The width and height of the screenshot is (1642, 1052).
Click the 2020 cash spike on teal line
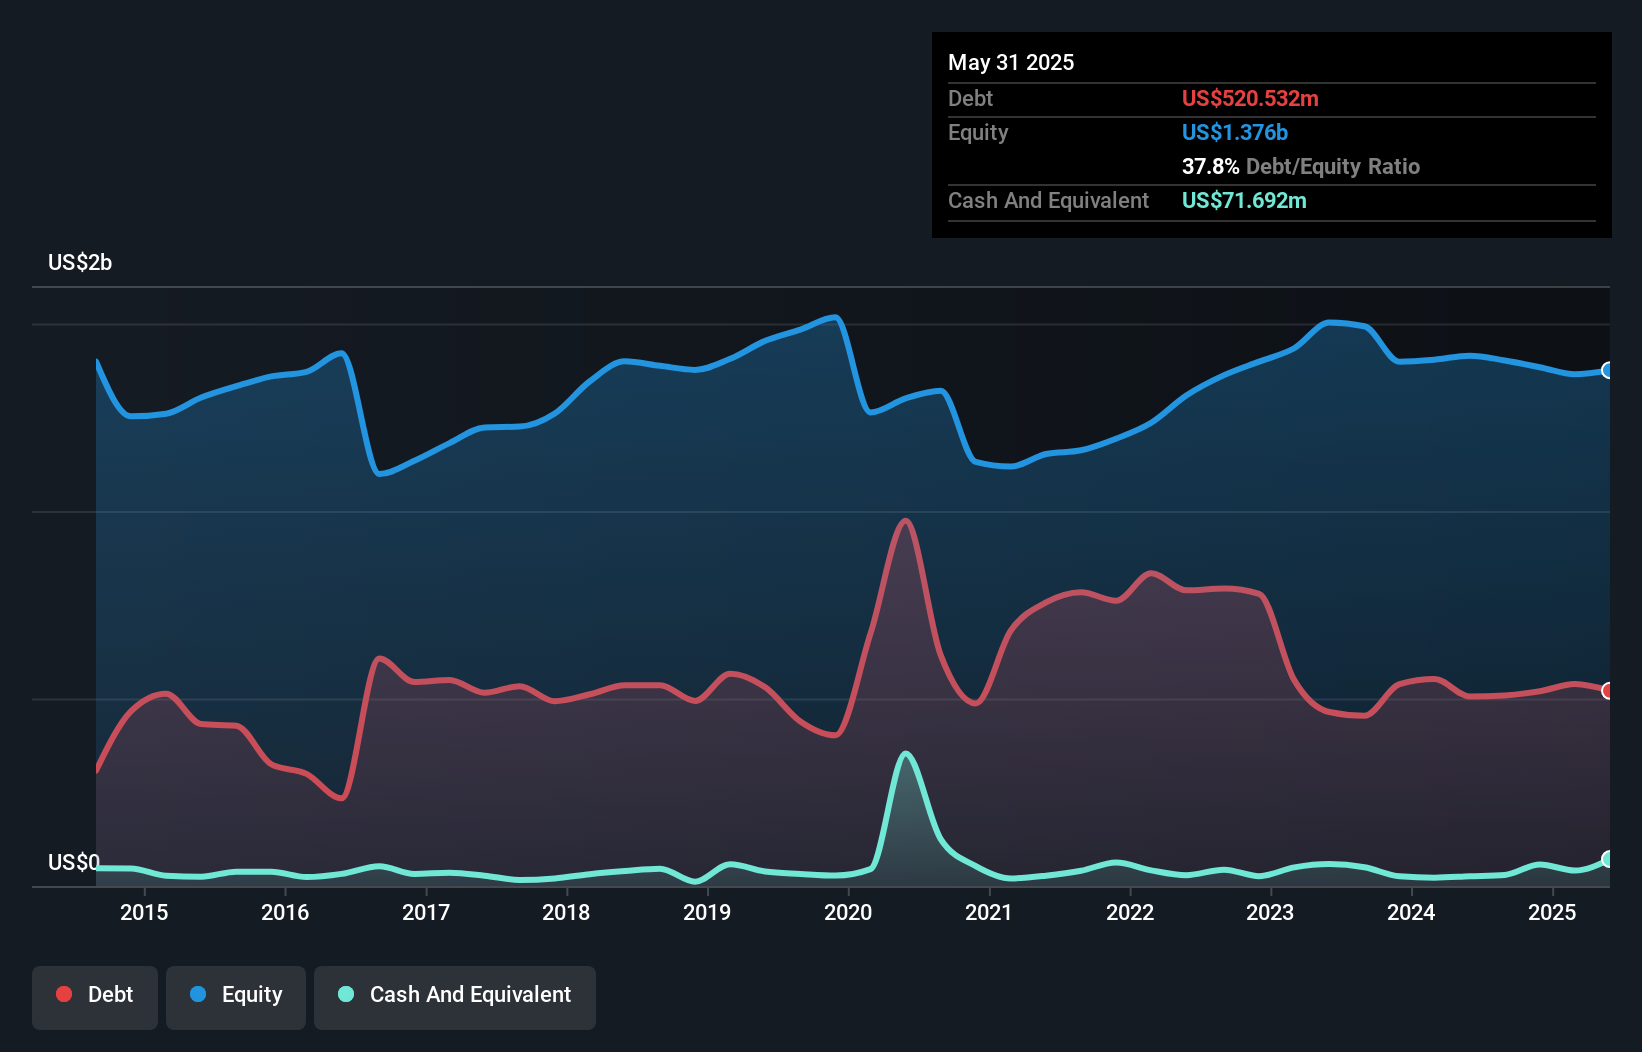[906, 754]
